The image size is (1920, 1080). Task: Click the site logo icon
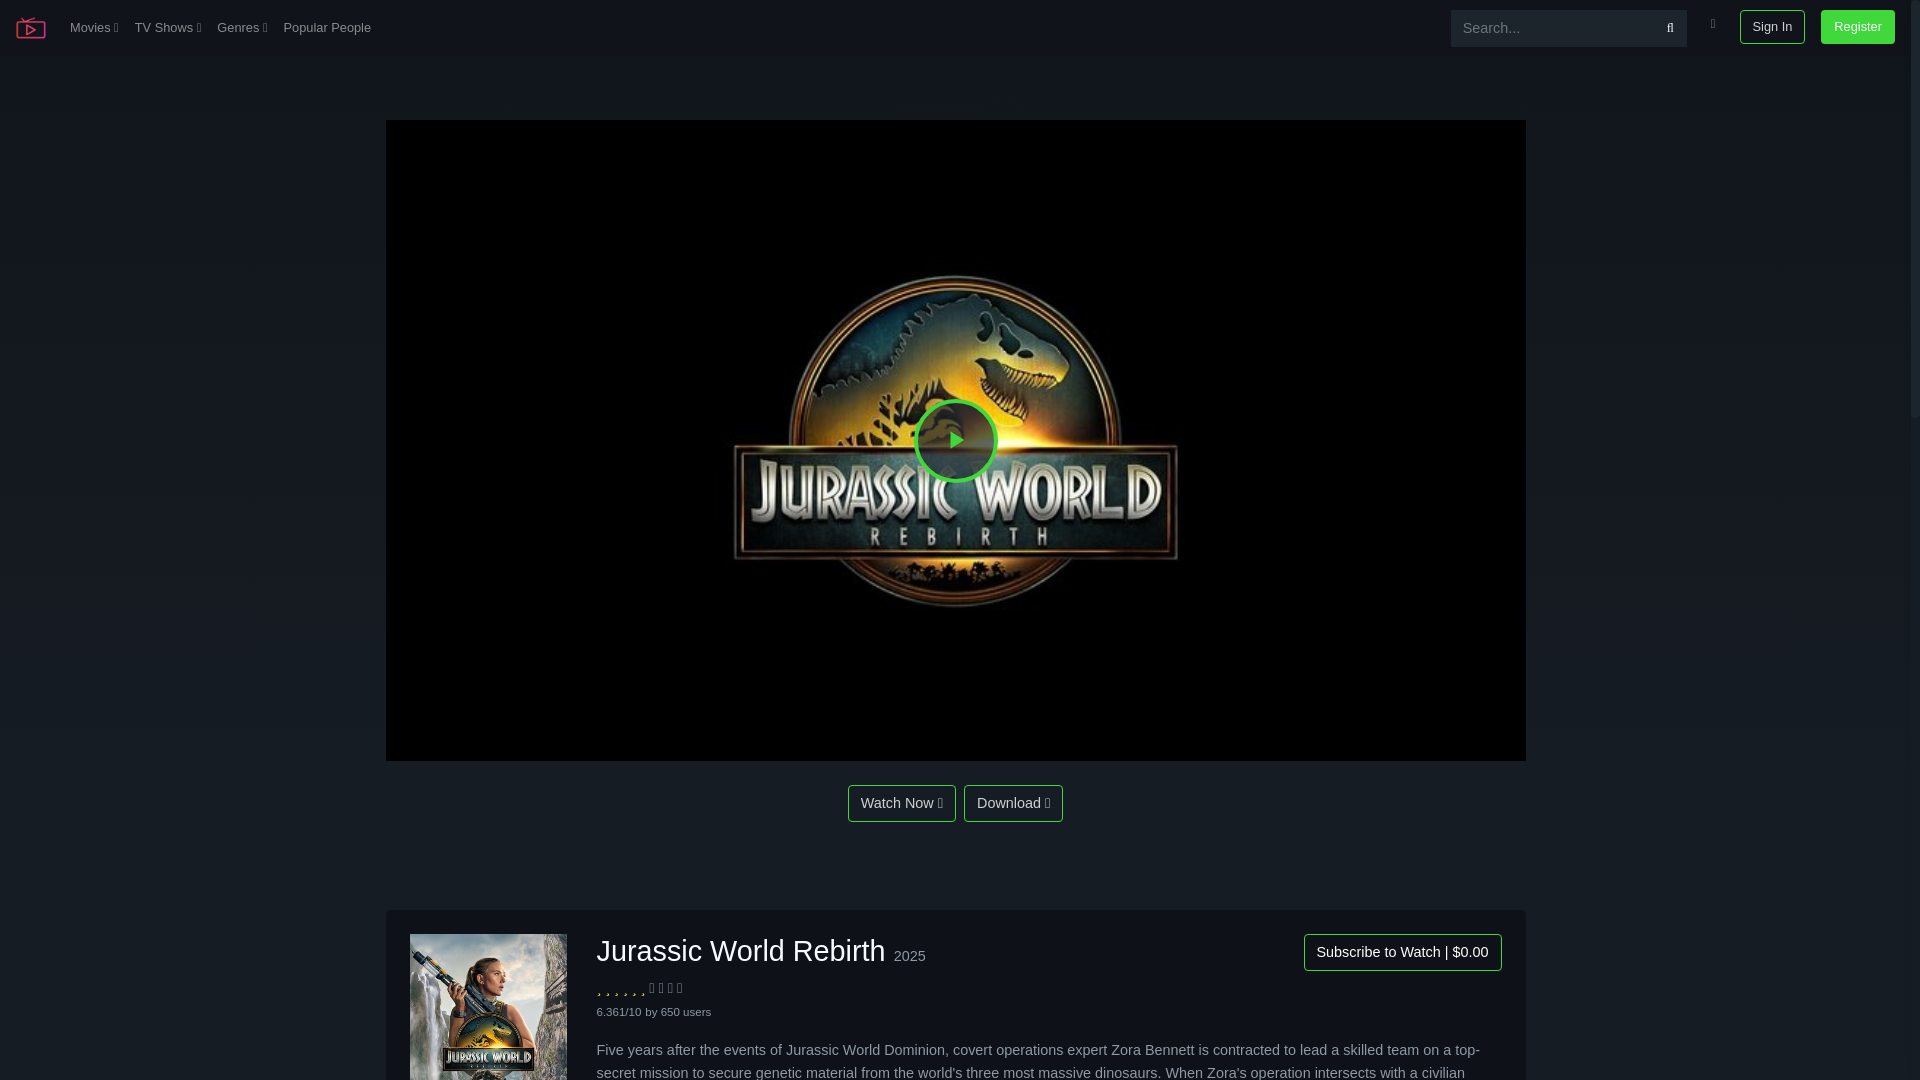(x=31, y=28)
